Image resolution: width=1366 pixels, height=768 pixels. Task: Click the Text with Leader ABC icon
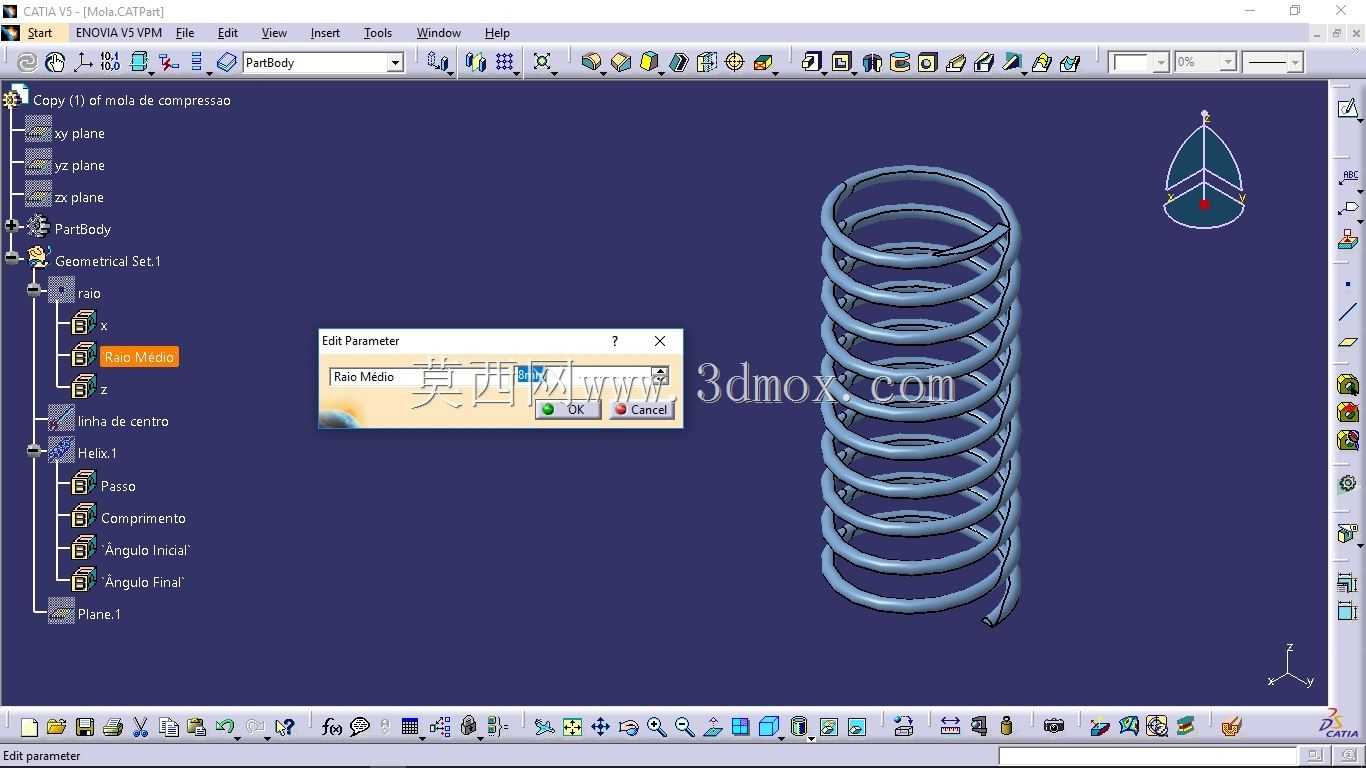point(1349,178)
